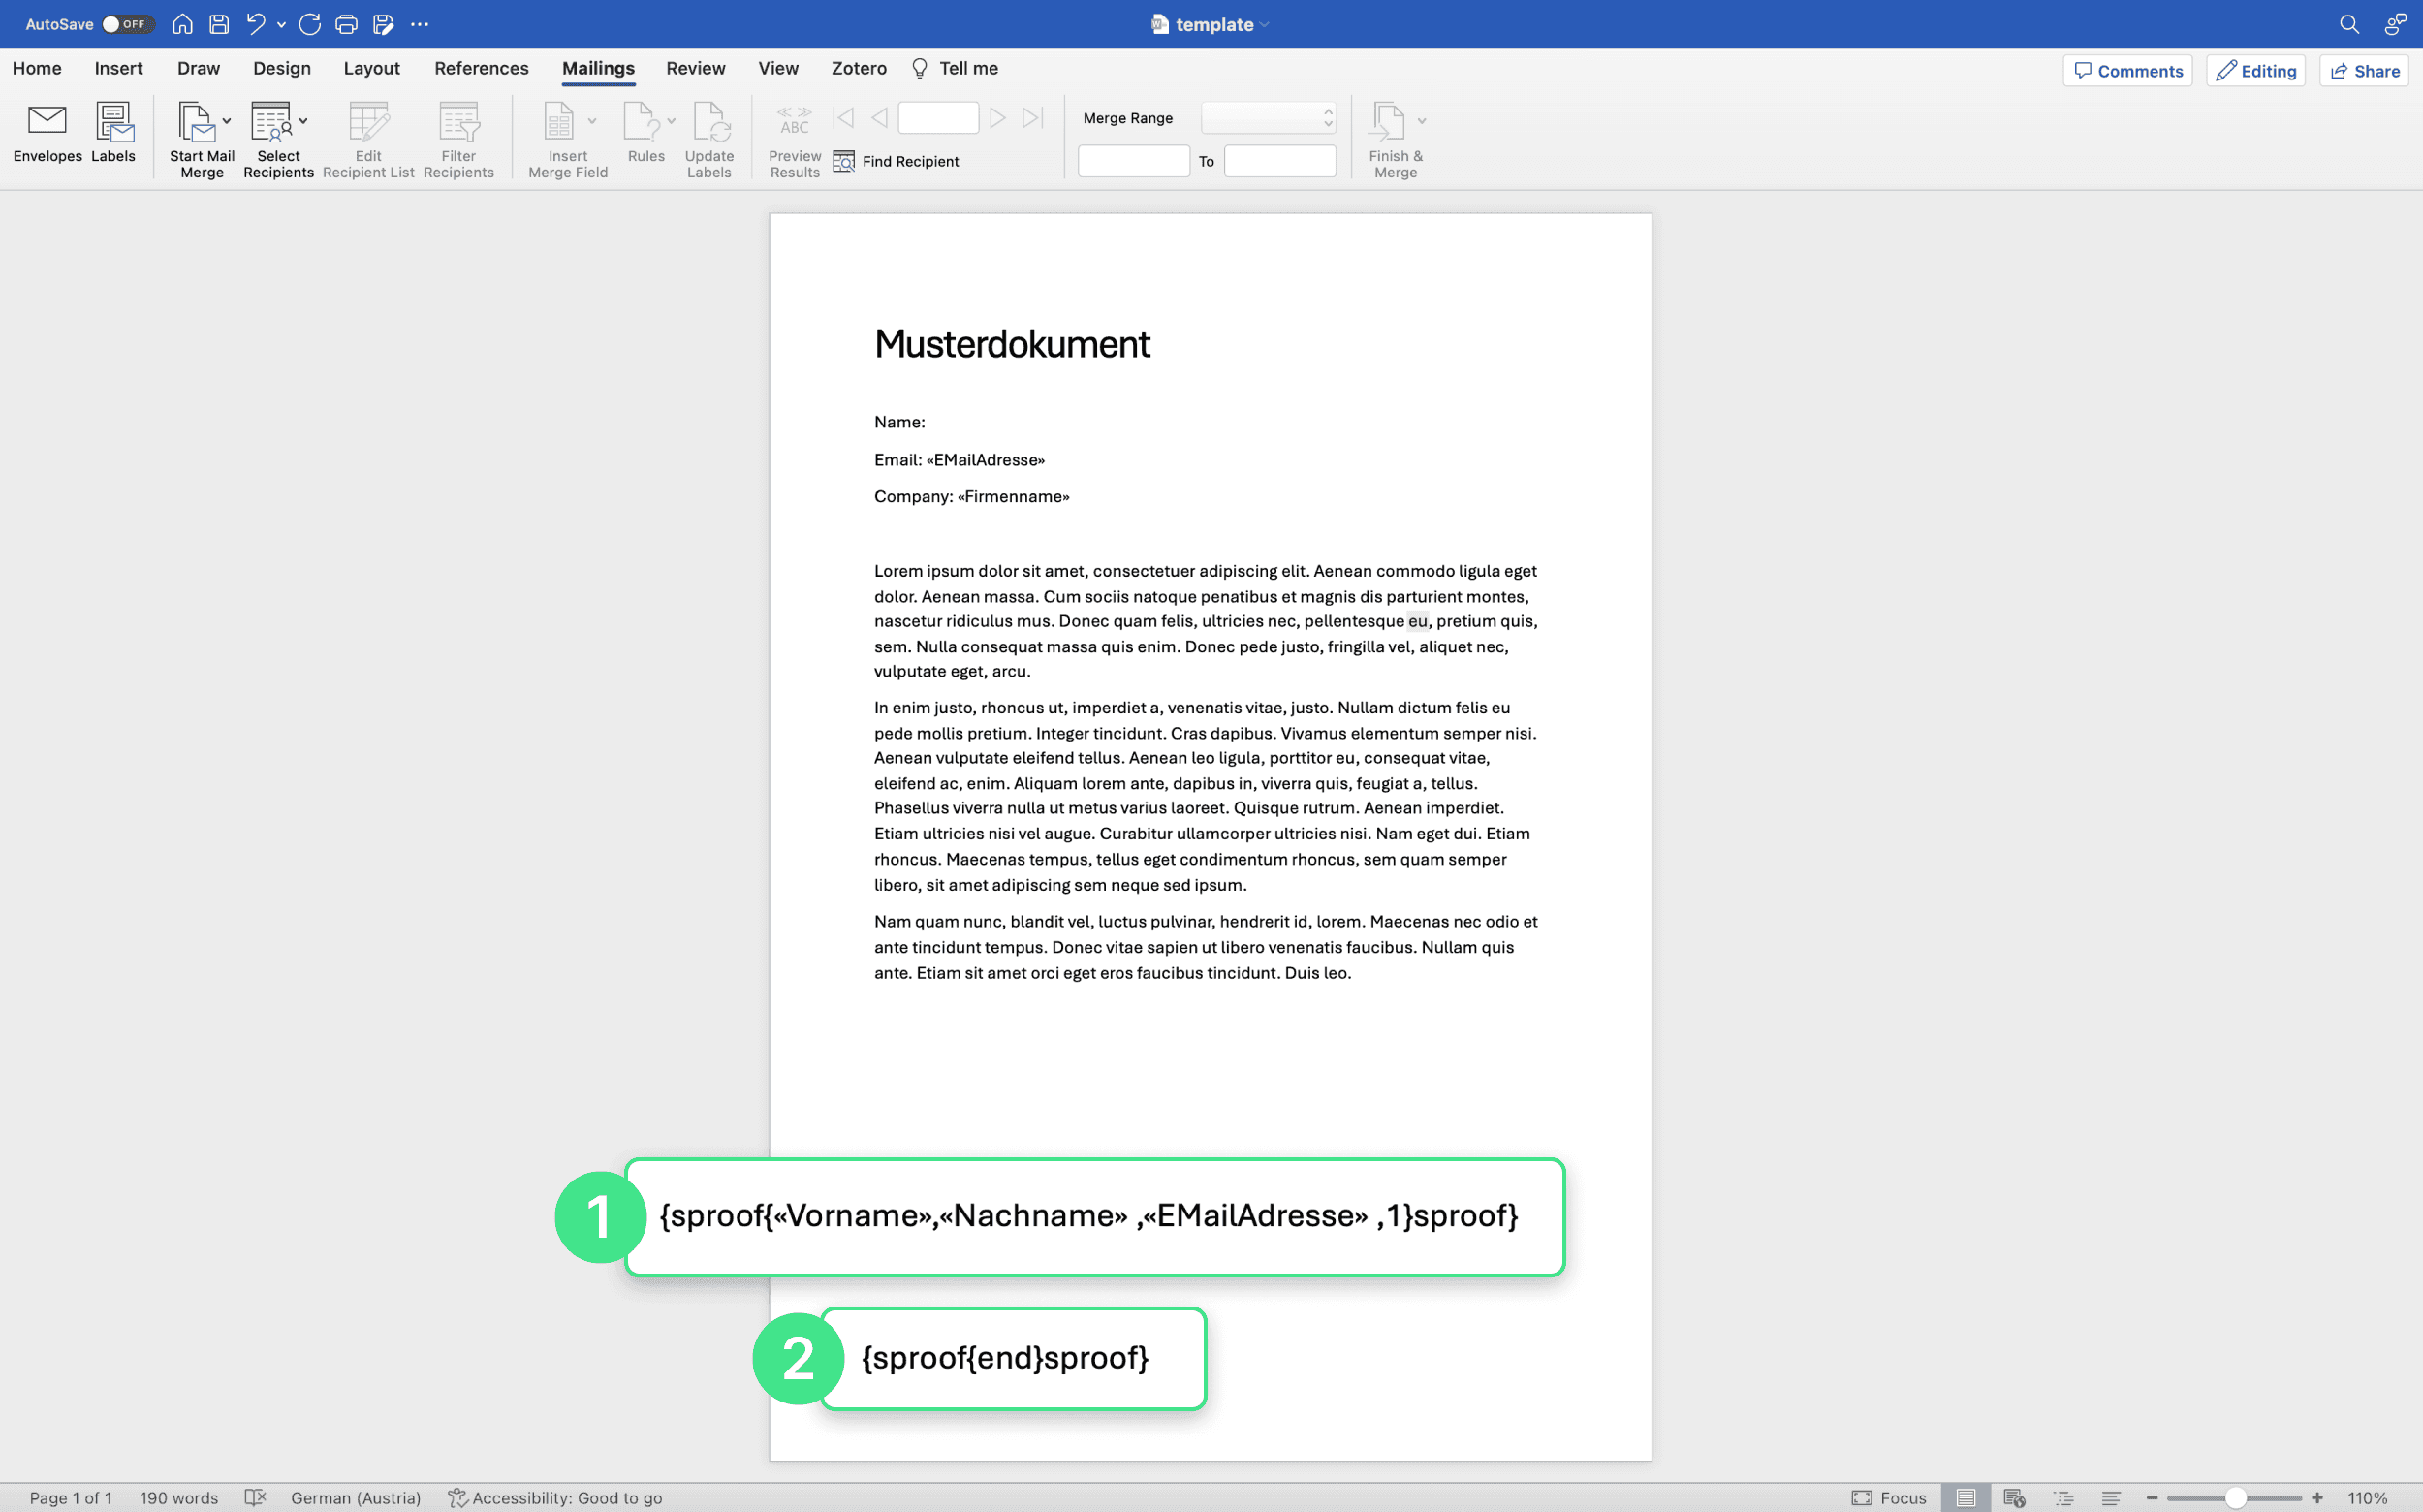The width and height of the screenshot is (2423, 1512).
Task: Open the Zotero tab
Action: pos(859,68)
